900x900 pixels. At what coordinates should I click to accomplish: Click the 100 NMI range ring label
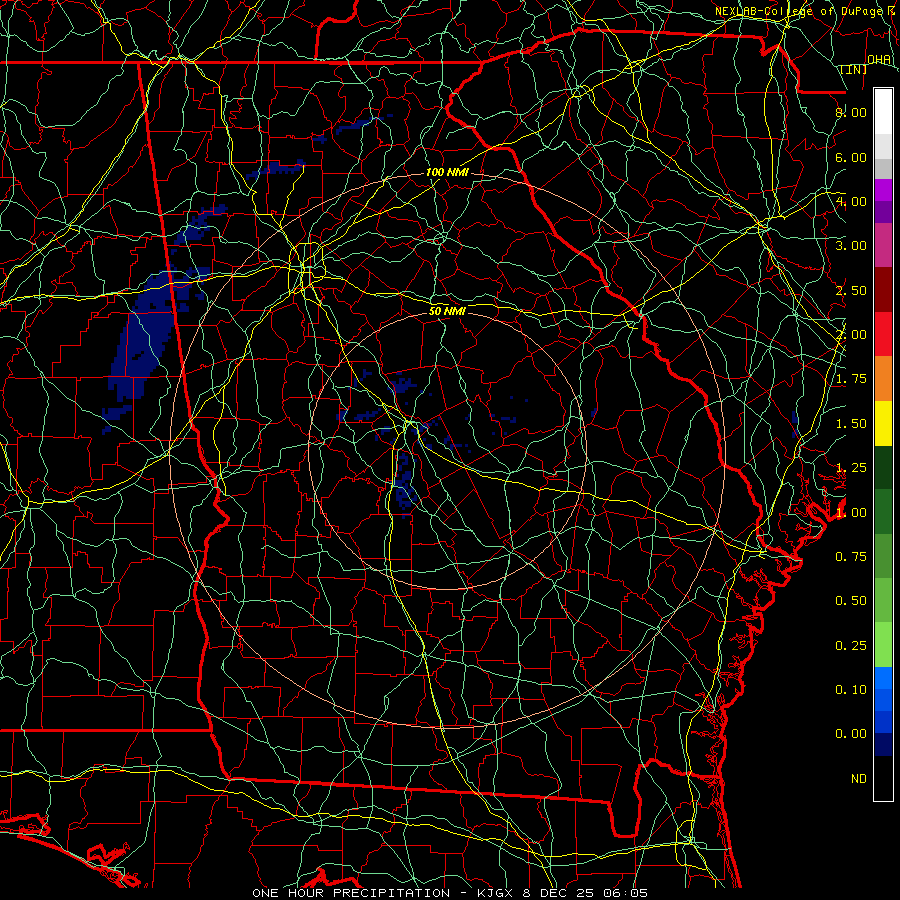447,172
